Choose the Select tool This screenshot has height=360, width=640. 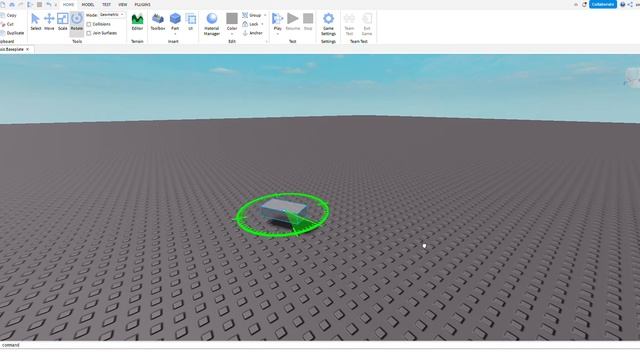point(36,22)
